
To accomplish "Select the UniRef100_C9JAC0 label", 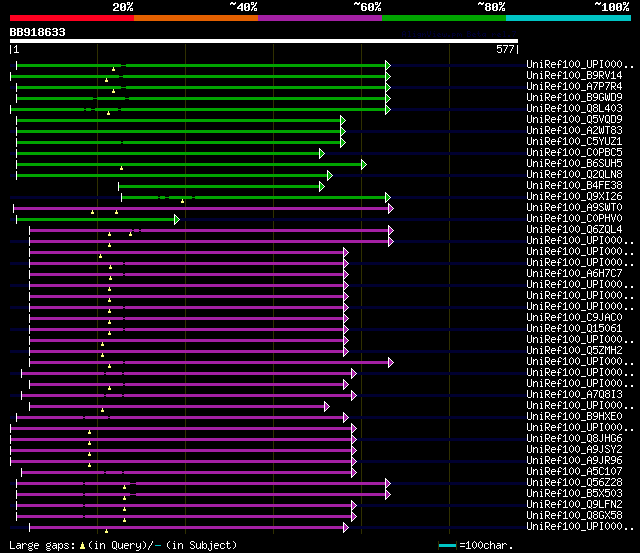I will (574, 317).
